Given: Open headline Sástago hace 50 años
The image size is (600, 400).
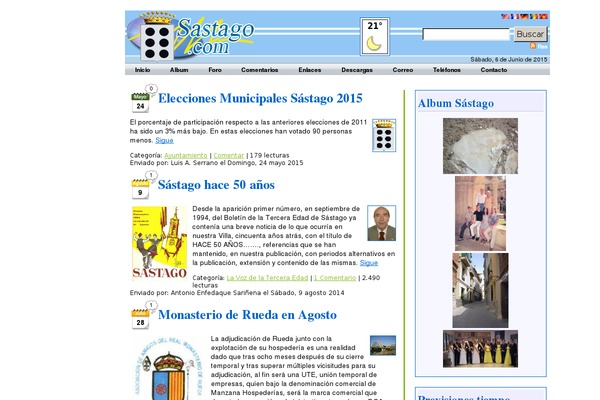Looking at the screenshot, I should pyautogui.click(x=216, y=185).
